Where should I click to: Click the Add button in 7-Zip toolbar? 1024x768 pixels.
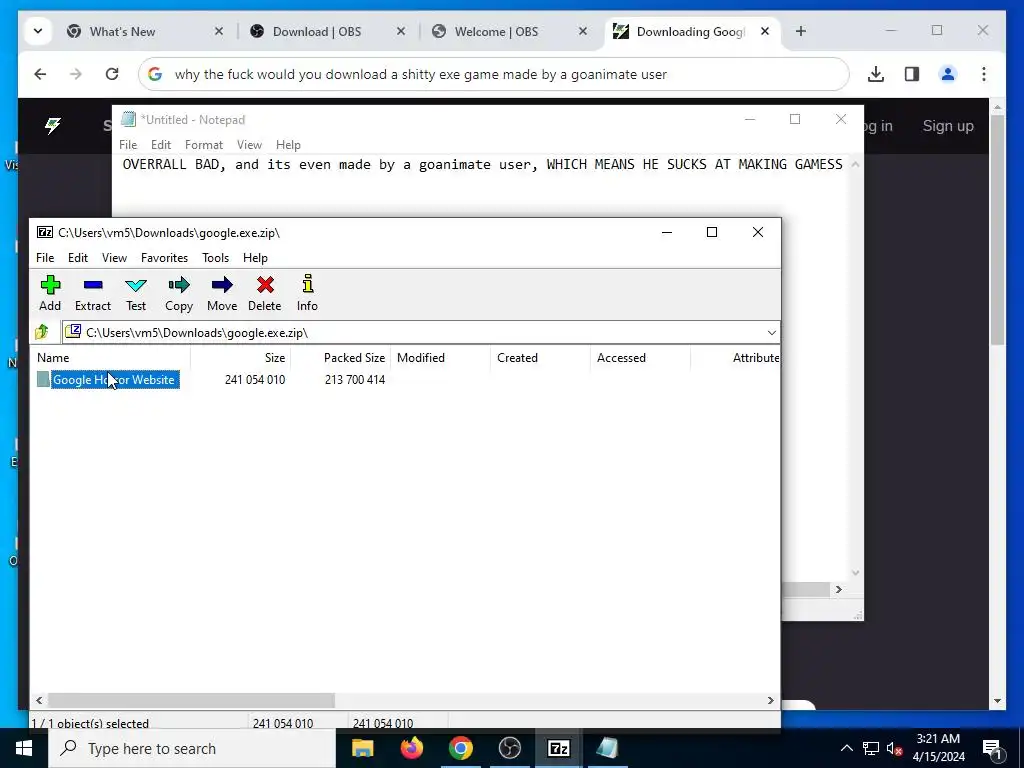(50, 293)
